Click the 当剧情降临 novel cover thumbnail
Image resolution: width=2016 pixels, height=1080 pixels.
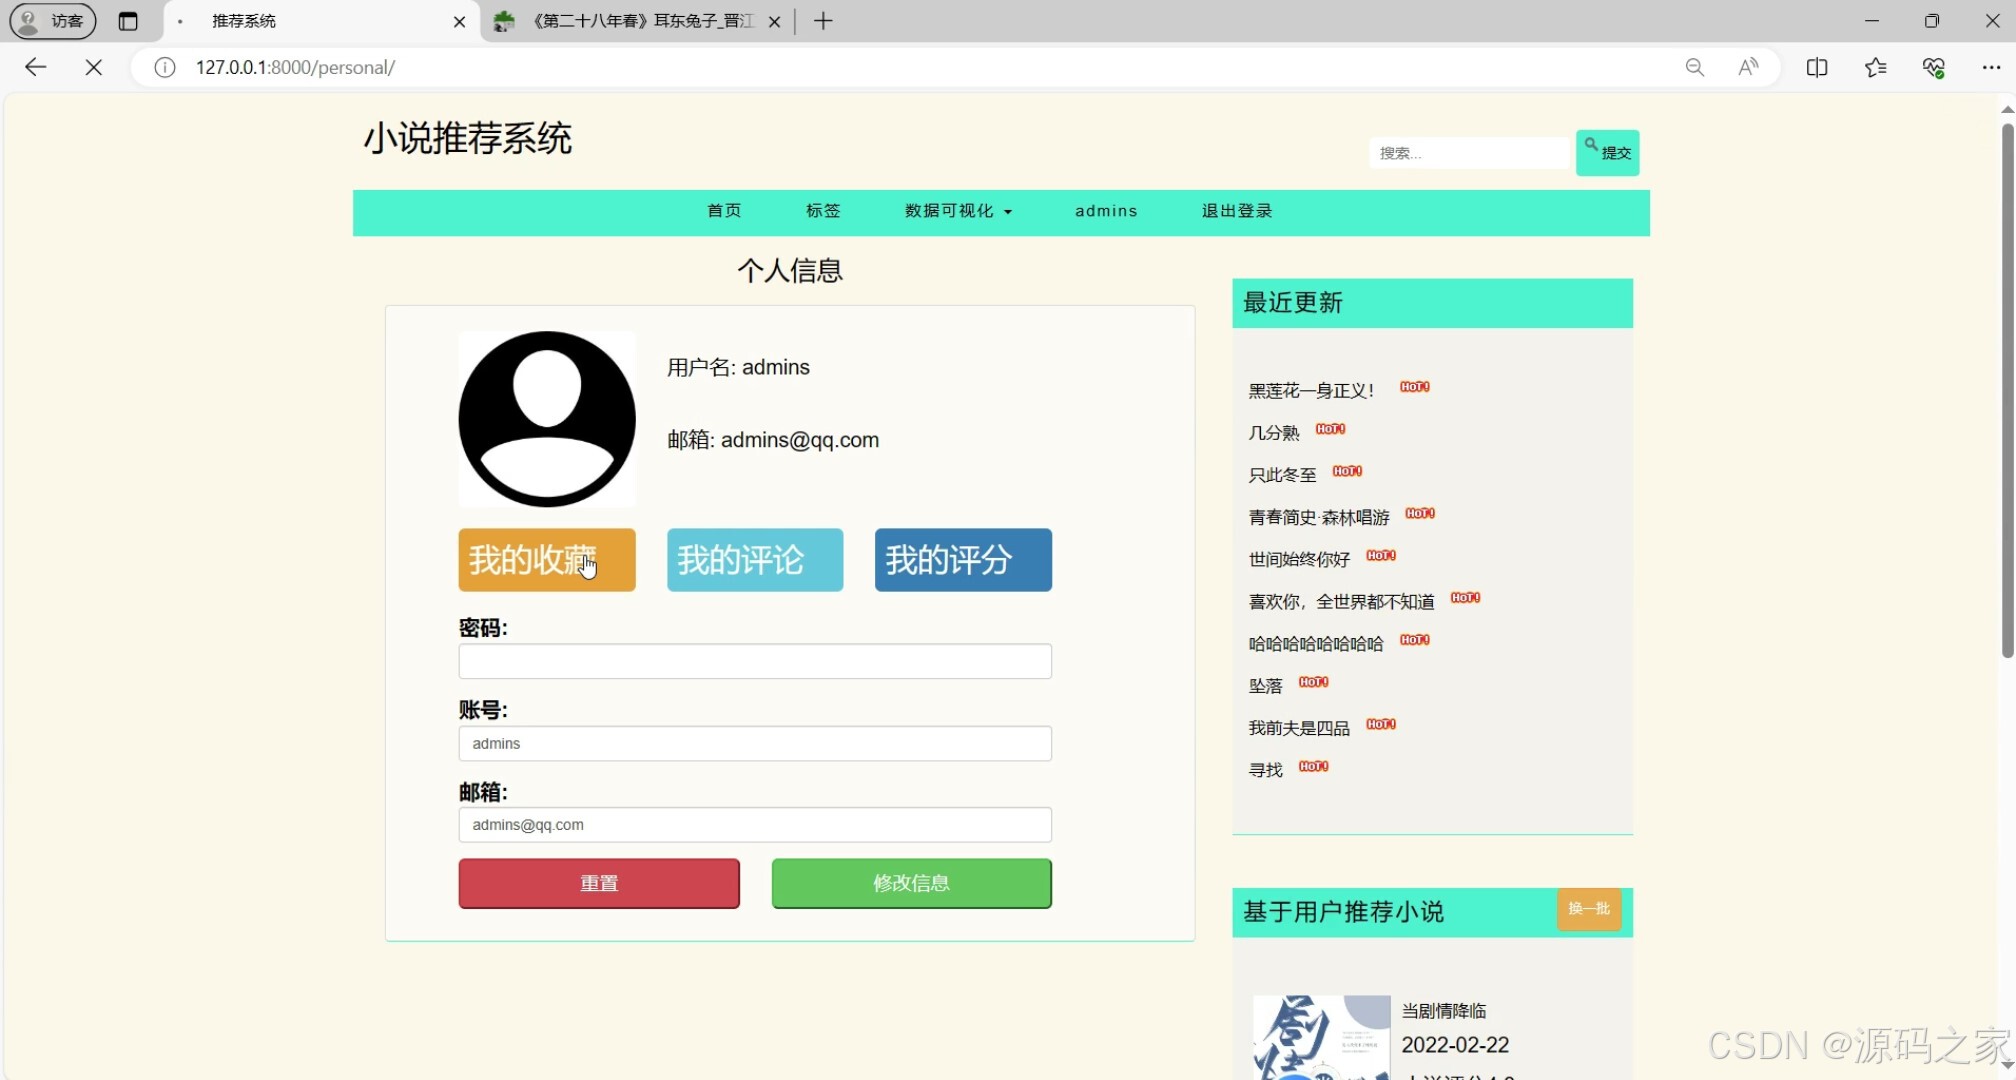coord(1320,1037)
